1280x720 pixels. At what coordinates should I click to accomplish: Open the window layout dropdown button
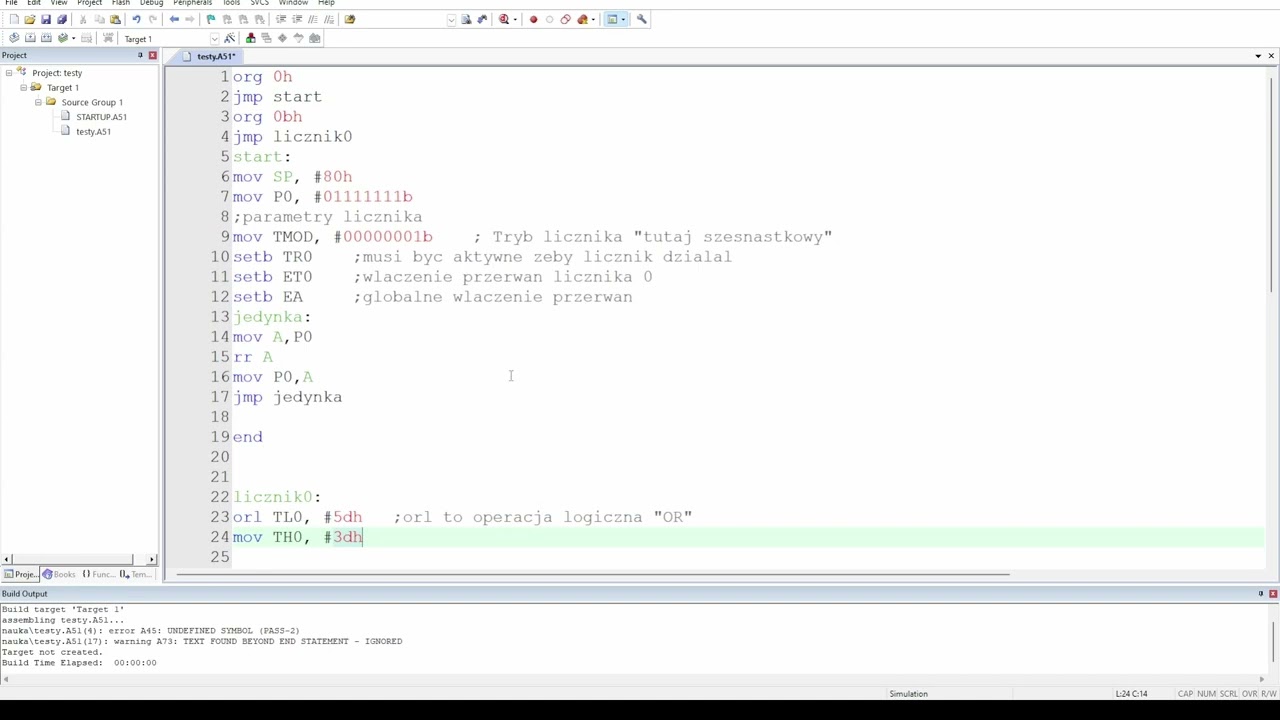tap(624, 19)
